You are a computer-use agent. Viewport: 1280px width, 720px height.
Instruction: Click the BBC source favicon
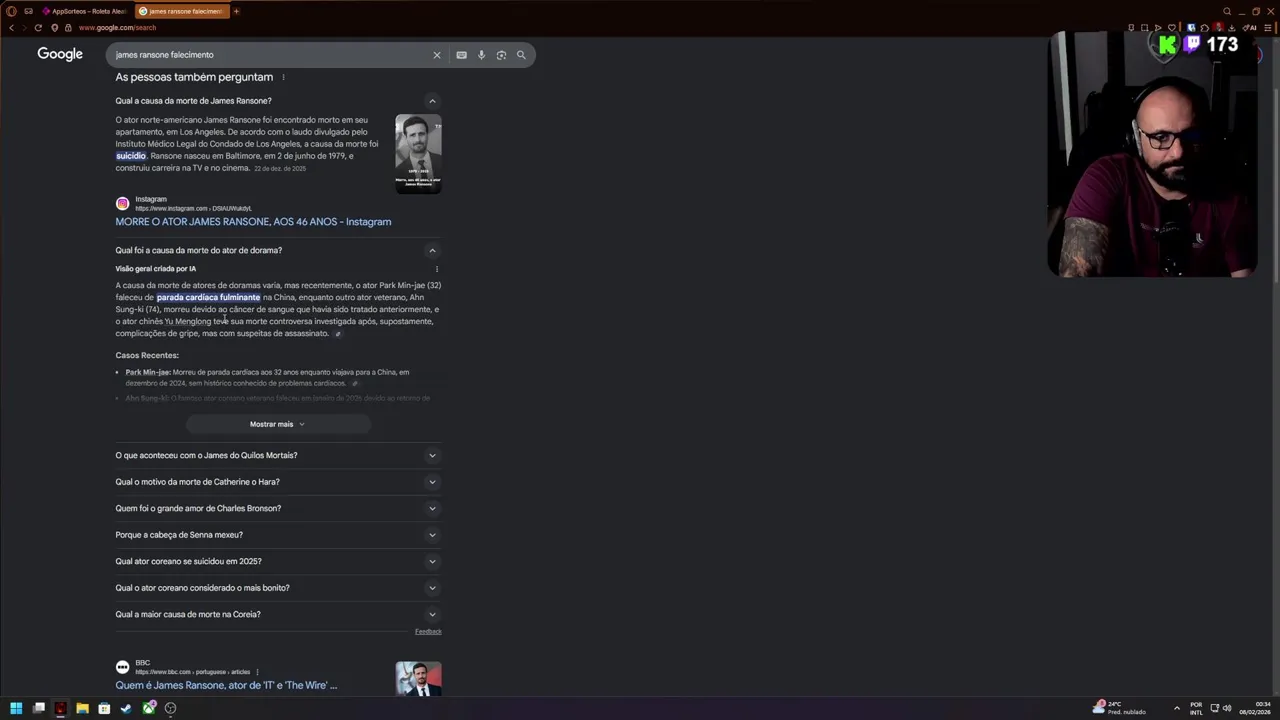point(122,667)
